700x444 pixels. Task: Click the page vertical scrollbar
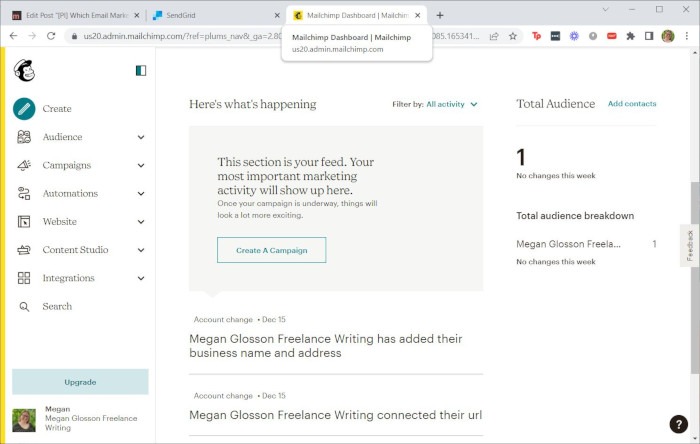click(x=695, y=277)
